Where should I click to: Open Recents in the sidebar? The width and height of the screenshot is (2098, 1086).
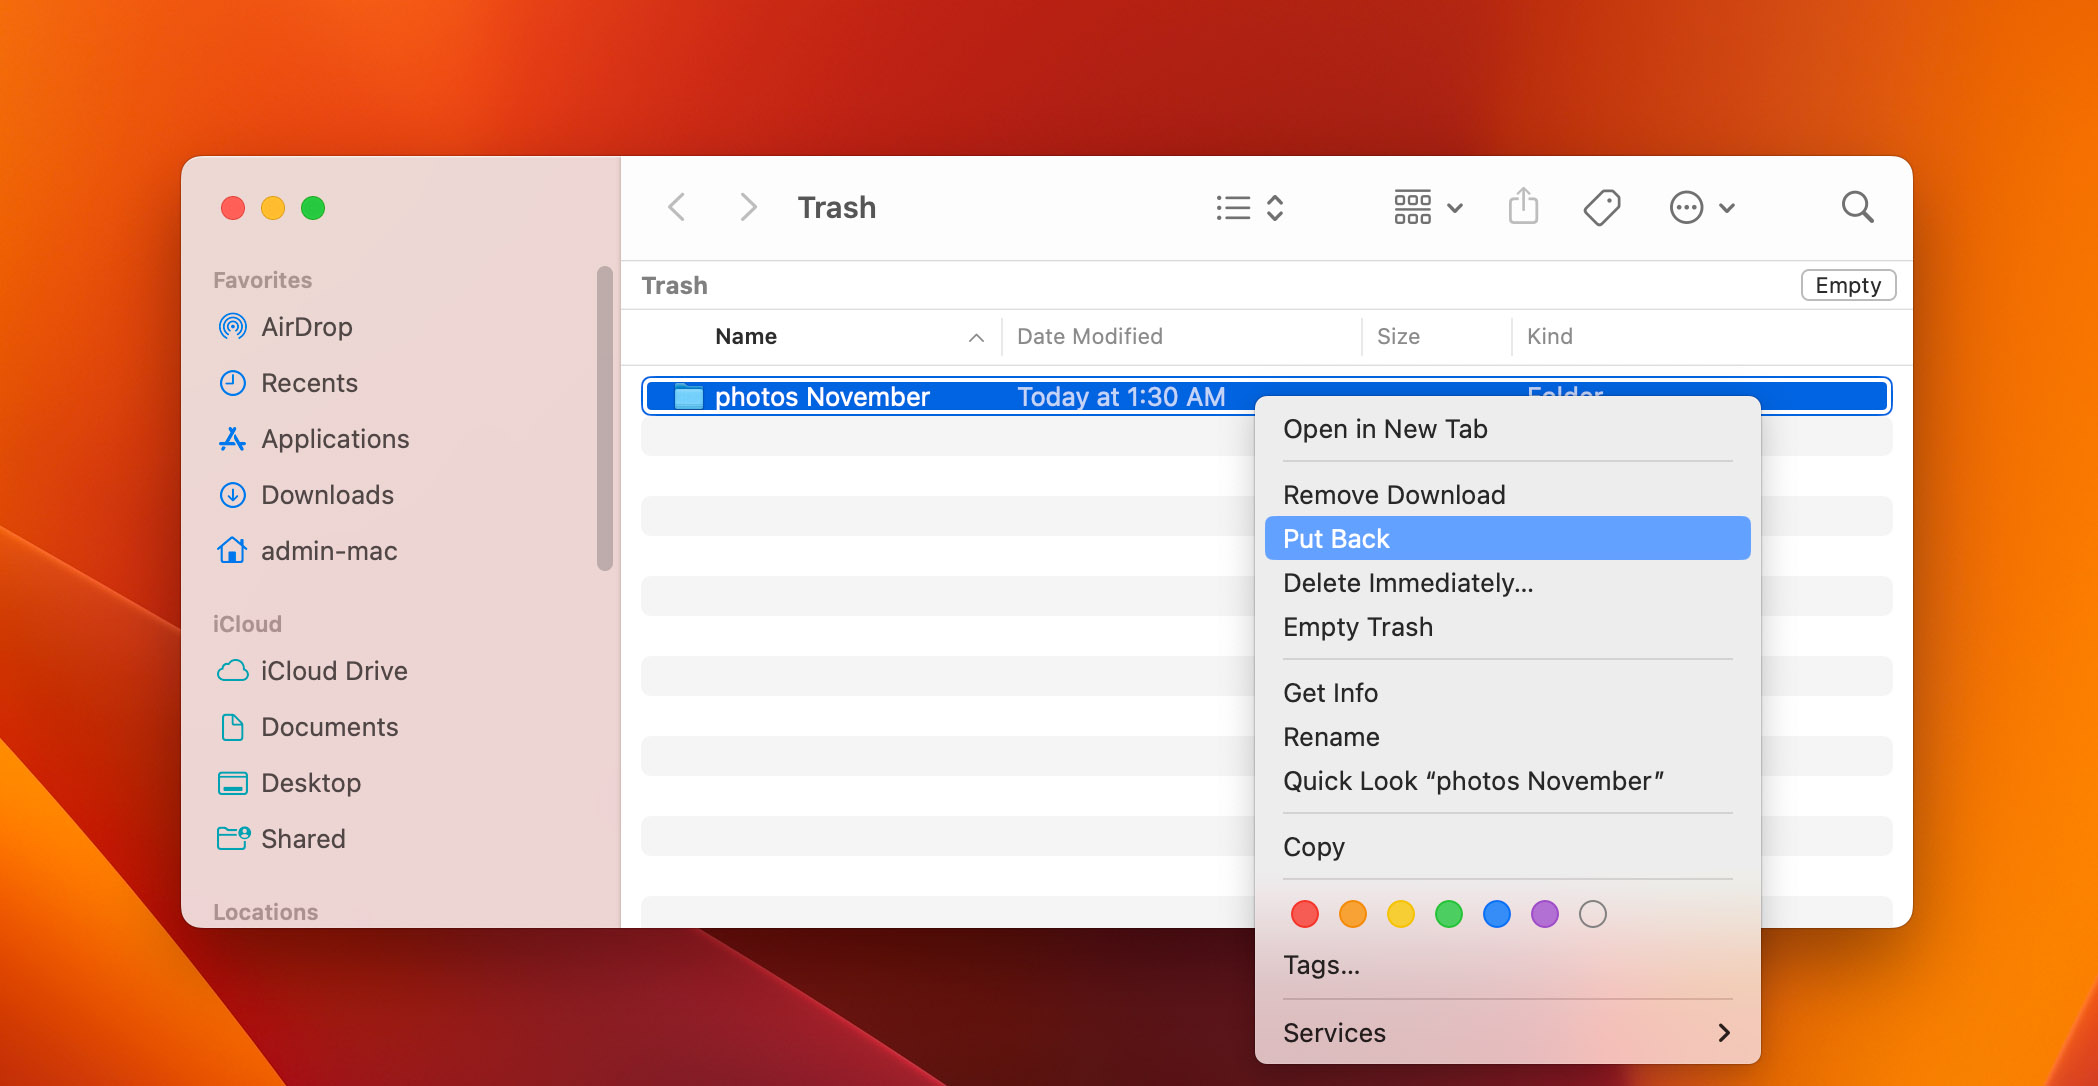[x=309, y=383]
